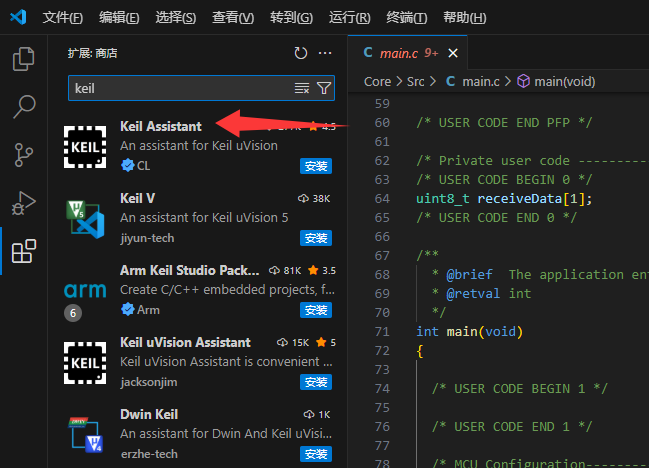Click the Arm Keil Studio 3.5 star rating
The image size is (649, 468).
click(x=322, y=271)
